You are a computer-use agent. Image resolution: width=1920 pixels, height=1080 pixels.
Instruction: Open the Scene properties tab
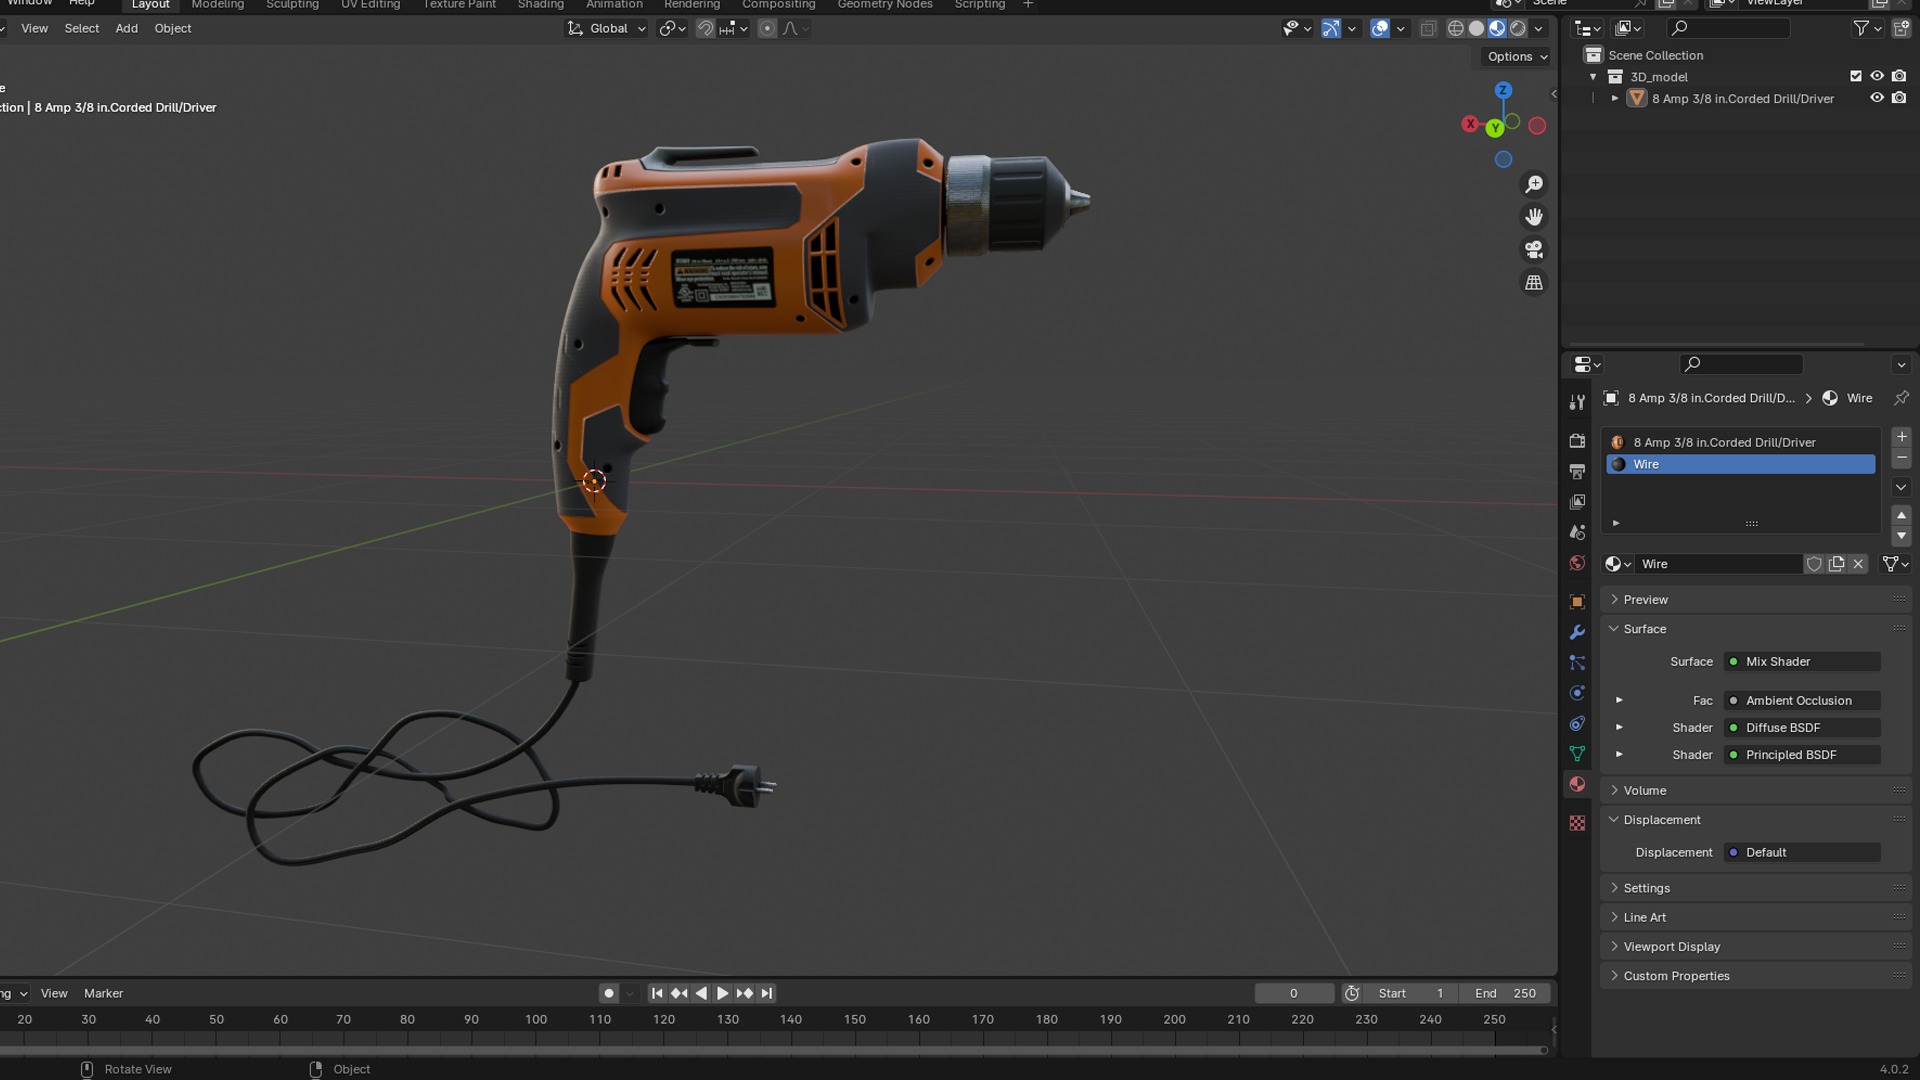(x=1577, y=532)
